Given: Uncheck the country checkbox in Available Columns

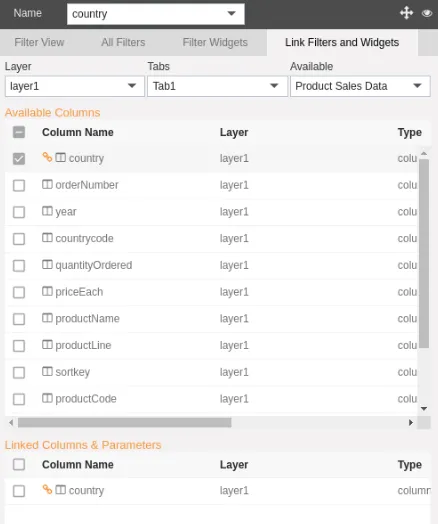Looking at the screenshot, I should [x=19, y=158].
